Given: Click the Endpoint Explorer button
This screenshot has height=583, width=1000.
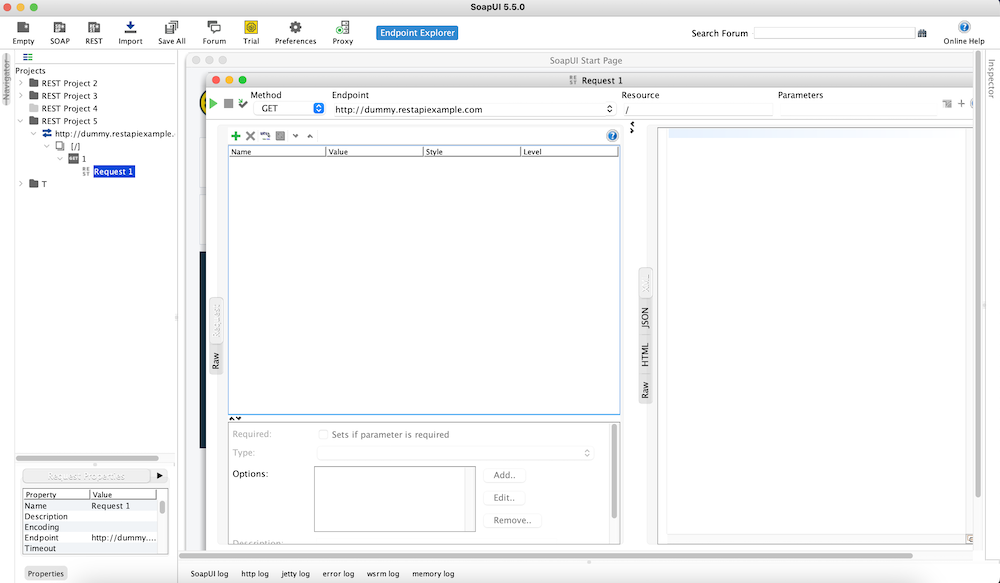Looking at the screenshot, I should click(x=417, y=33).
